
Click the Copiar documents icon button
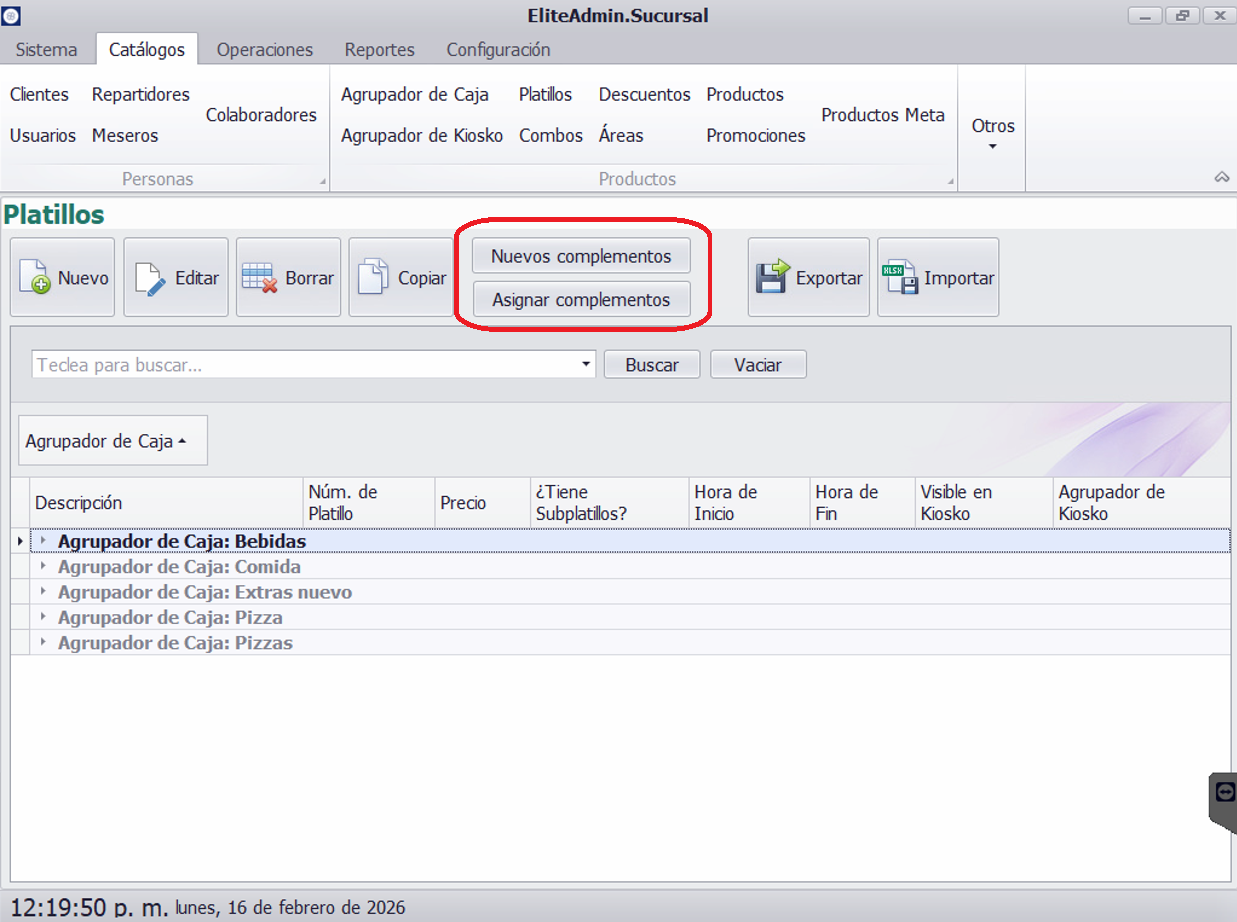401,278
